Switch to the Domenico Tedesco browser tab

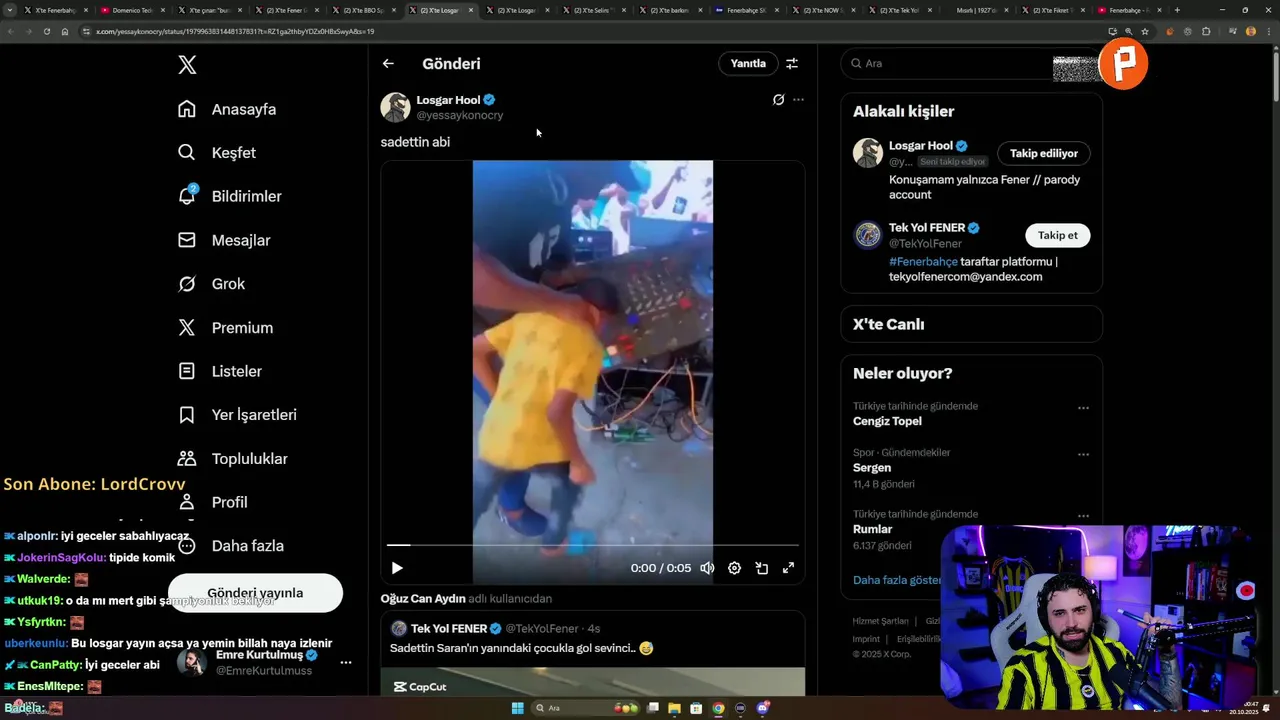point(132,10)
